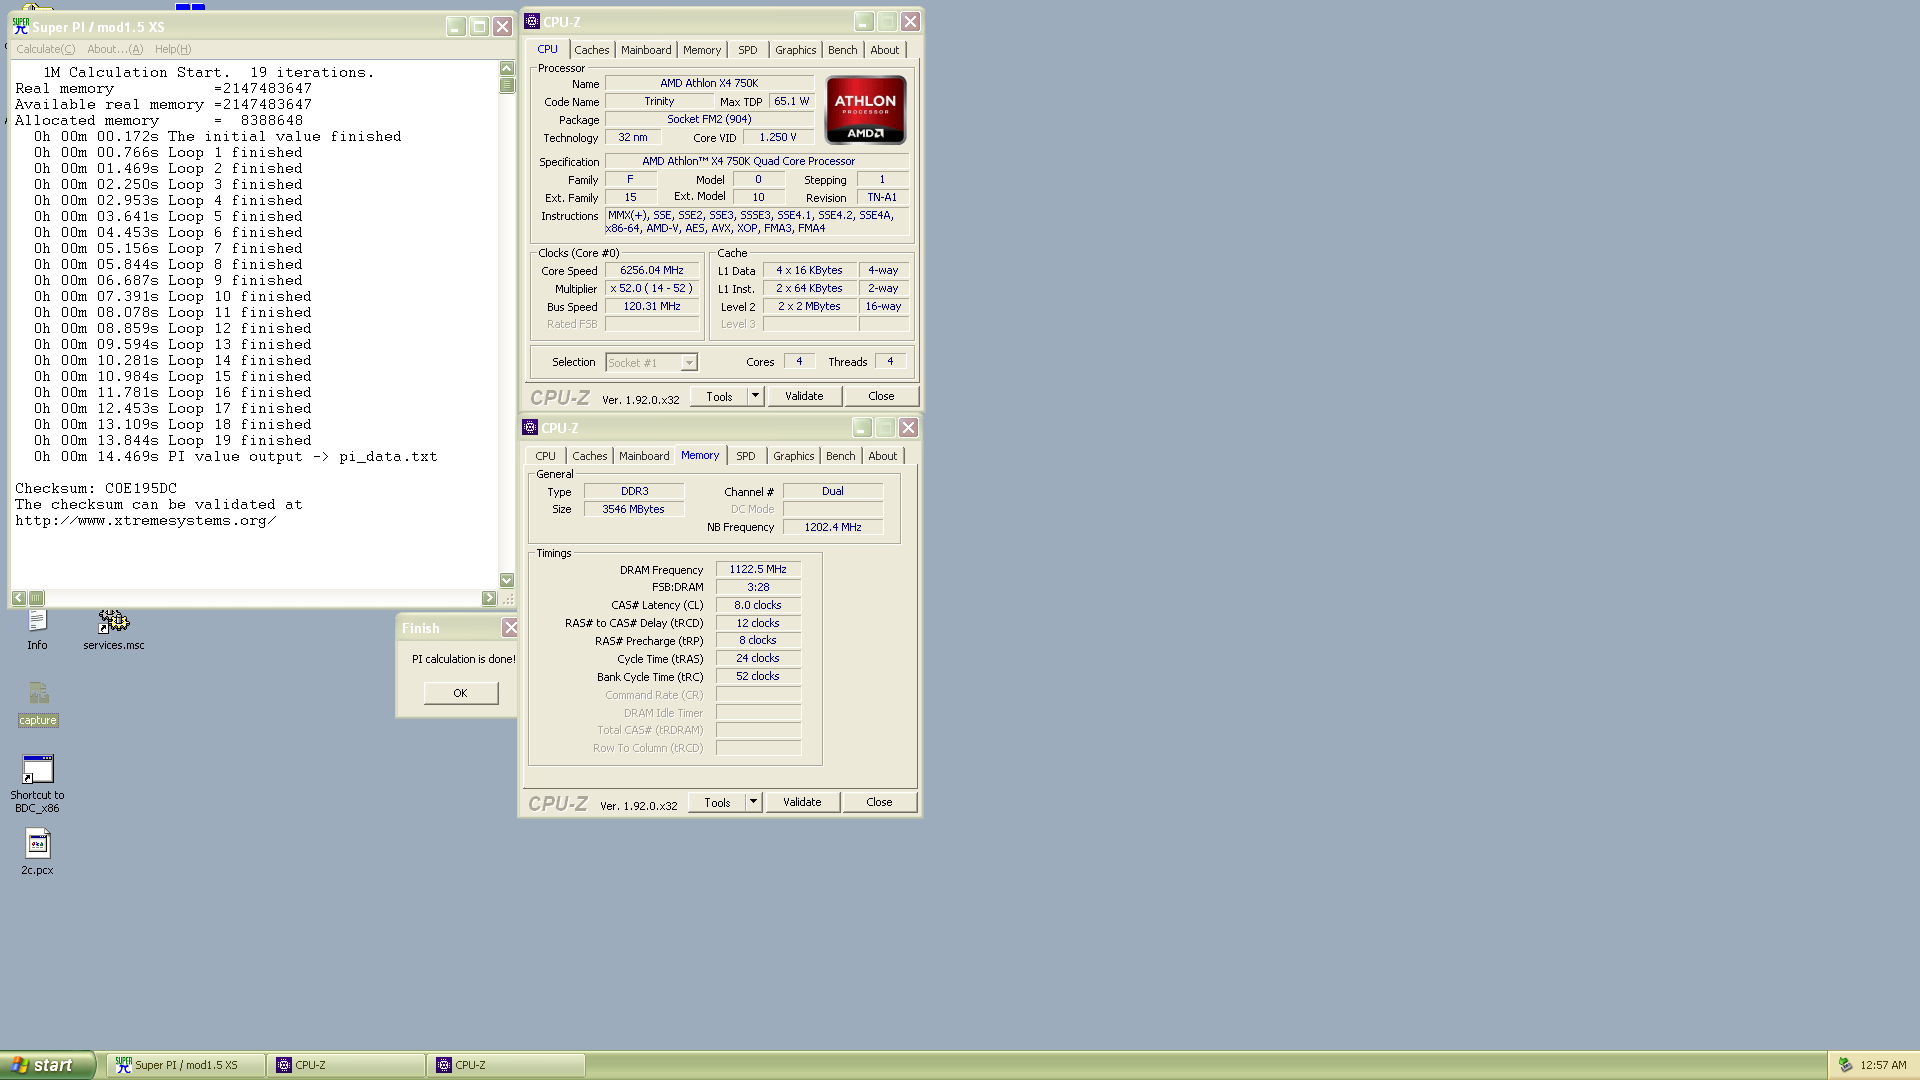The height and width of the screenshot is (1080, 1920).
Task: Confirm PI calculation done with OK
Action: (460, 693)
